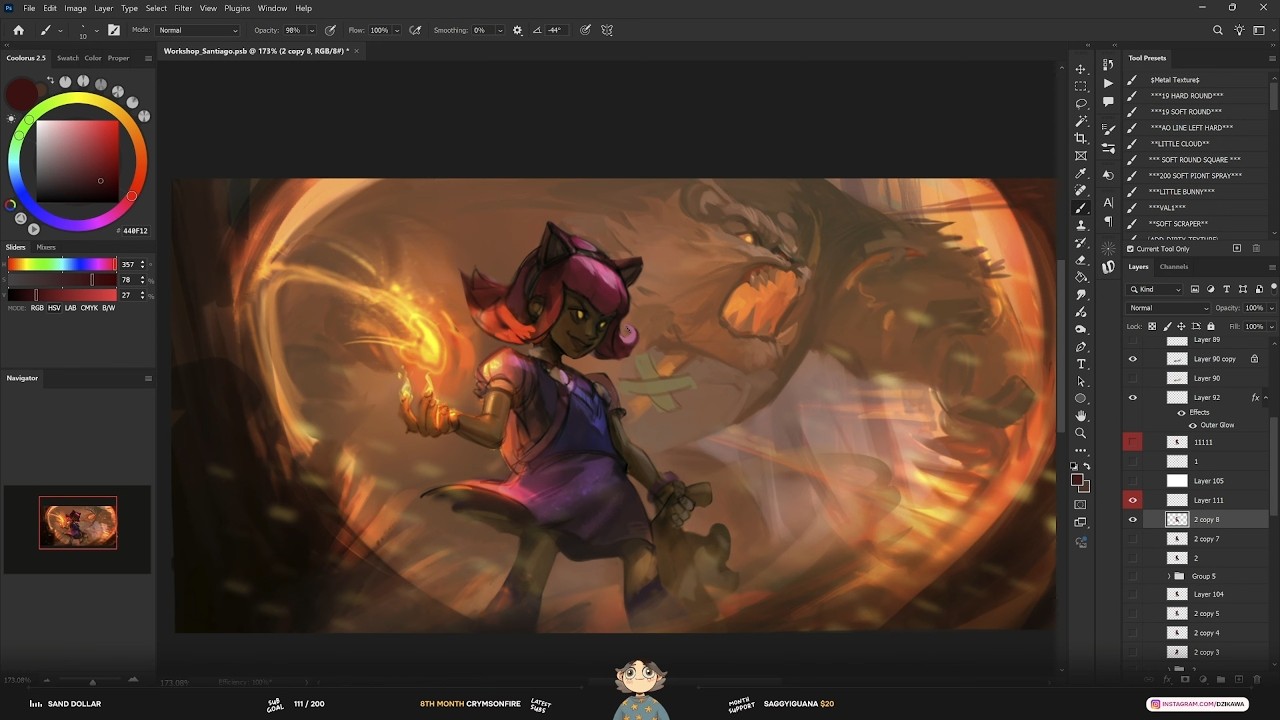1280x720 pixels.
Task: Select the Eyedropper tool
Action: (1080, 173)
